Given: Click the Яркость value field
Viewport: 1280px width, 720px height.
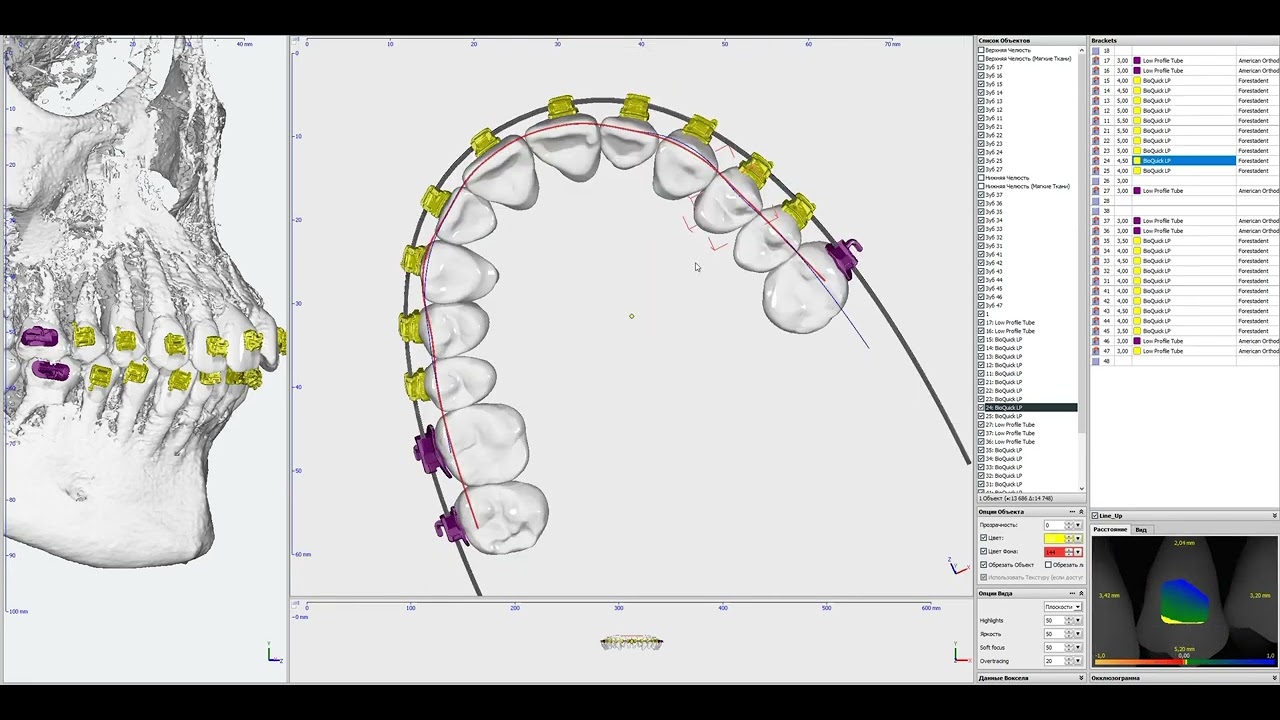Looking at the screenshot, I should [x=1054, y=634].
